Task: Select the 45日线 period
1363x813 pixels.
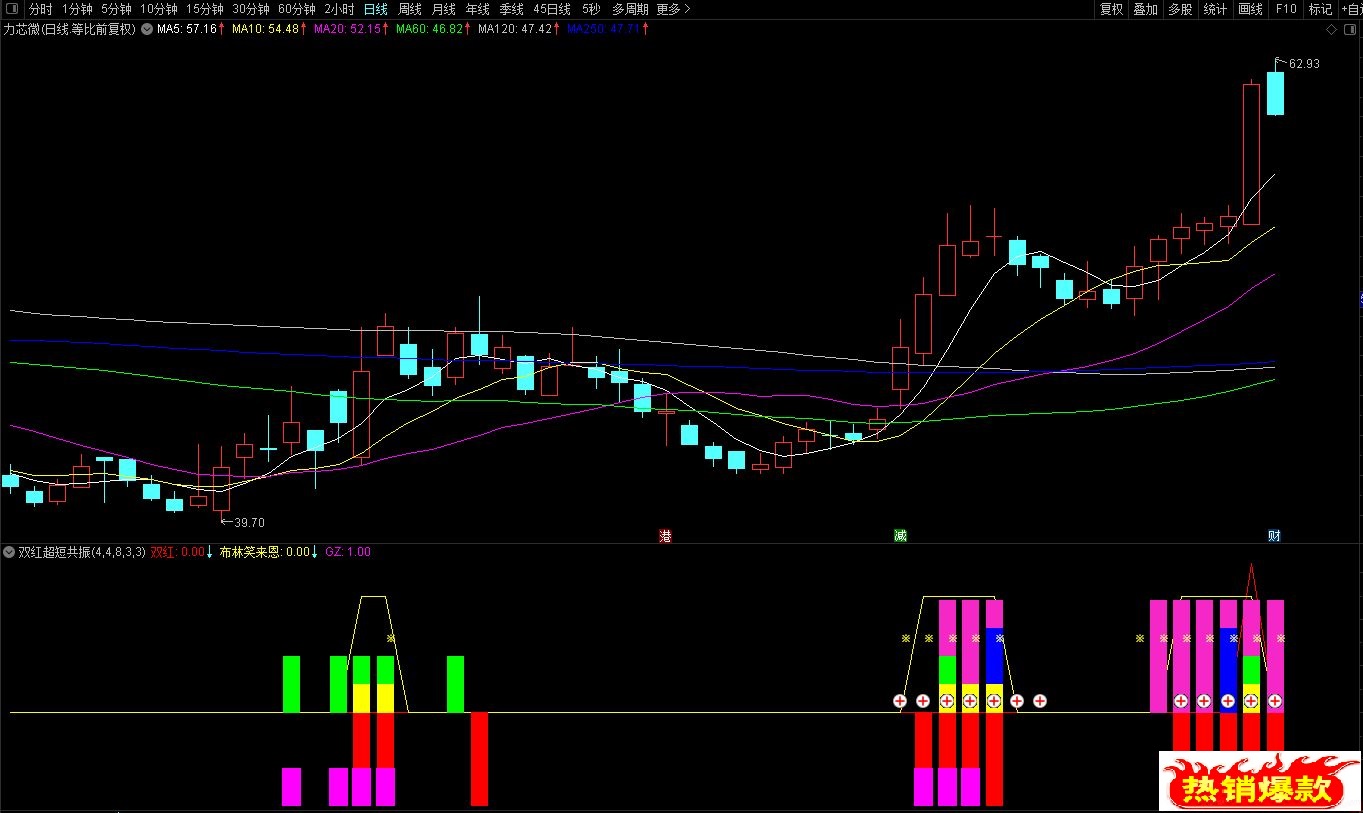Action: [x=552, y=9]
